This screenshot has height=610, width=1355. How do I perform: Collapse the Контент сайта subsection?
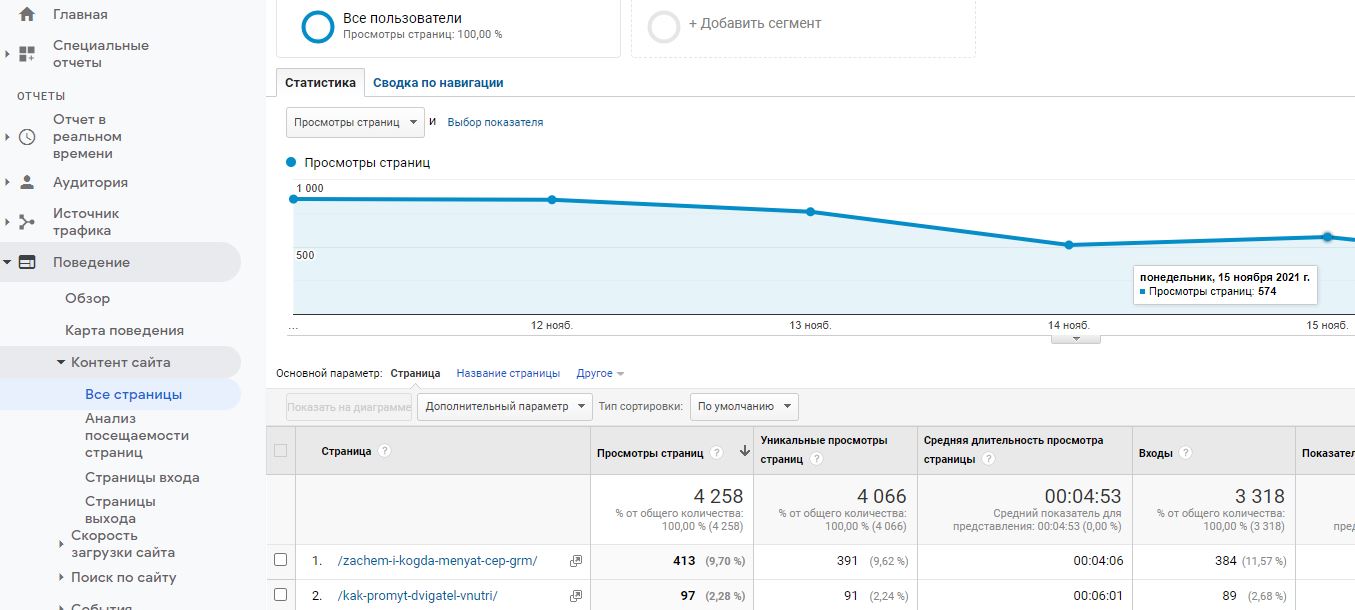pyautogui.click(x=61, y=362)
